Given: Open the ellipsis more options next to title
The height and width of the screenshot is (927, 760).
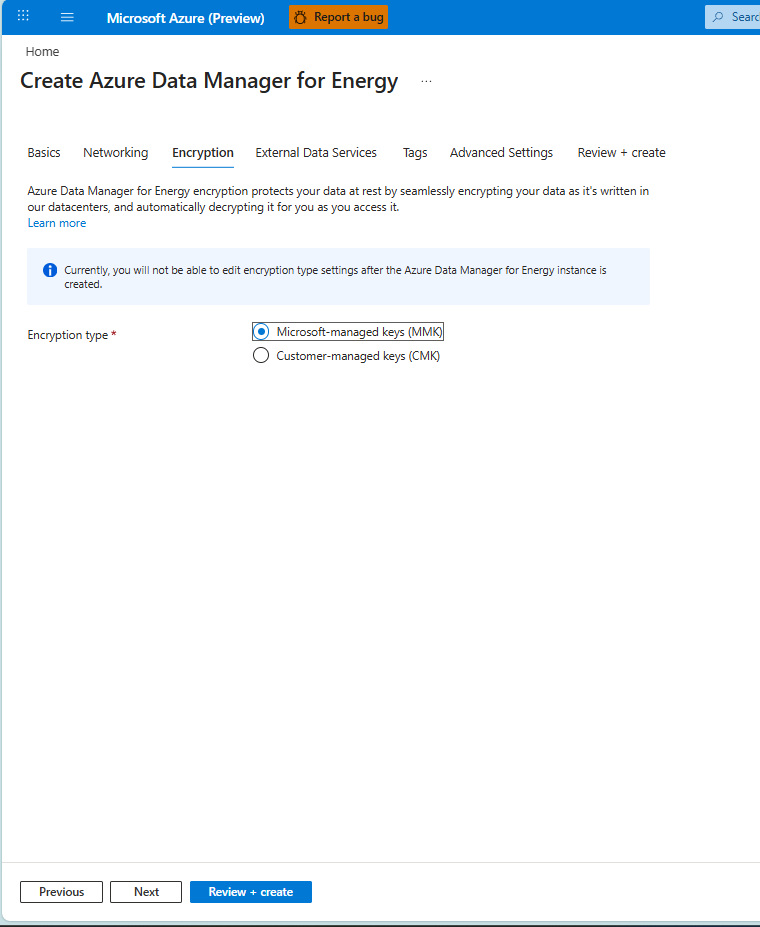Looking at the screenshot, I should (426, 81).
